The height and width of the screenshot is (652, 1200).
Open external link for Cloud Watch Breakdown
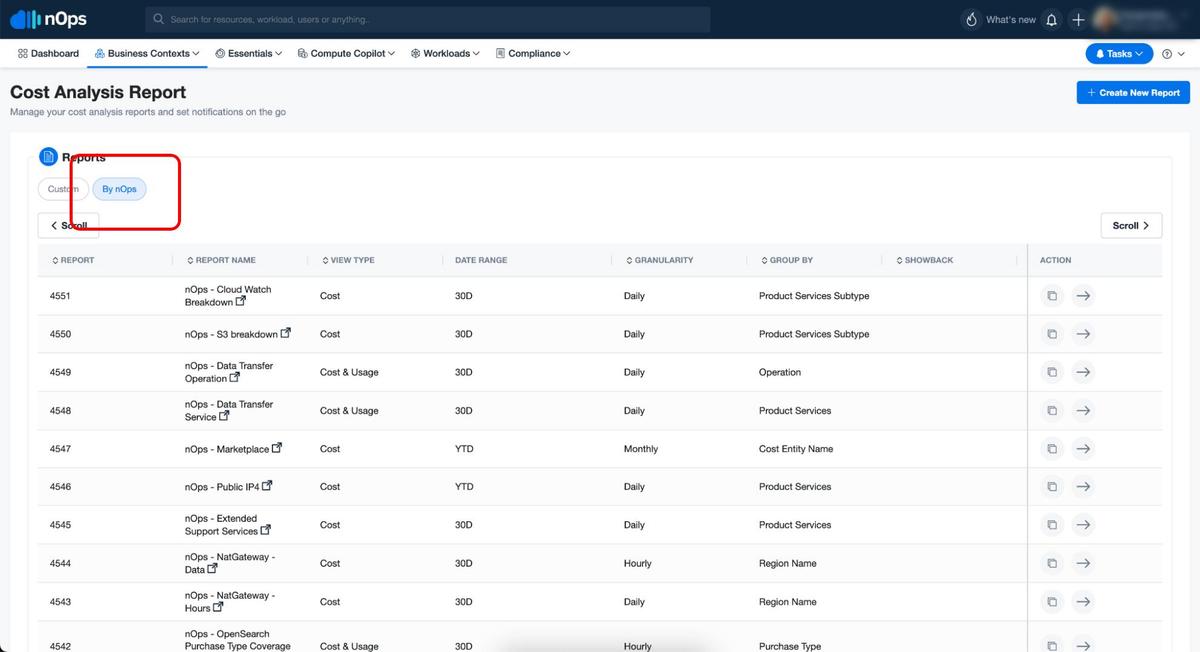(x=240, y=301)
